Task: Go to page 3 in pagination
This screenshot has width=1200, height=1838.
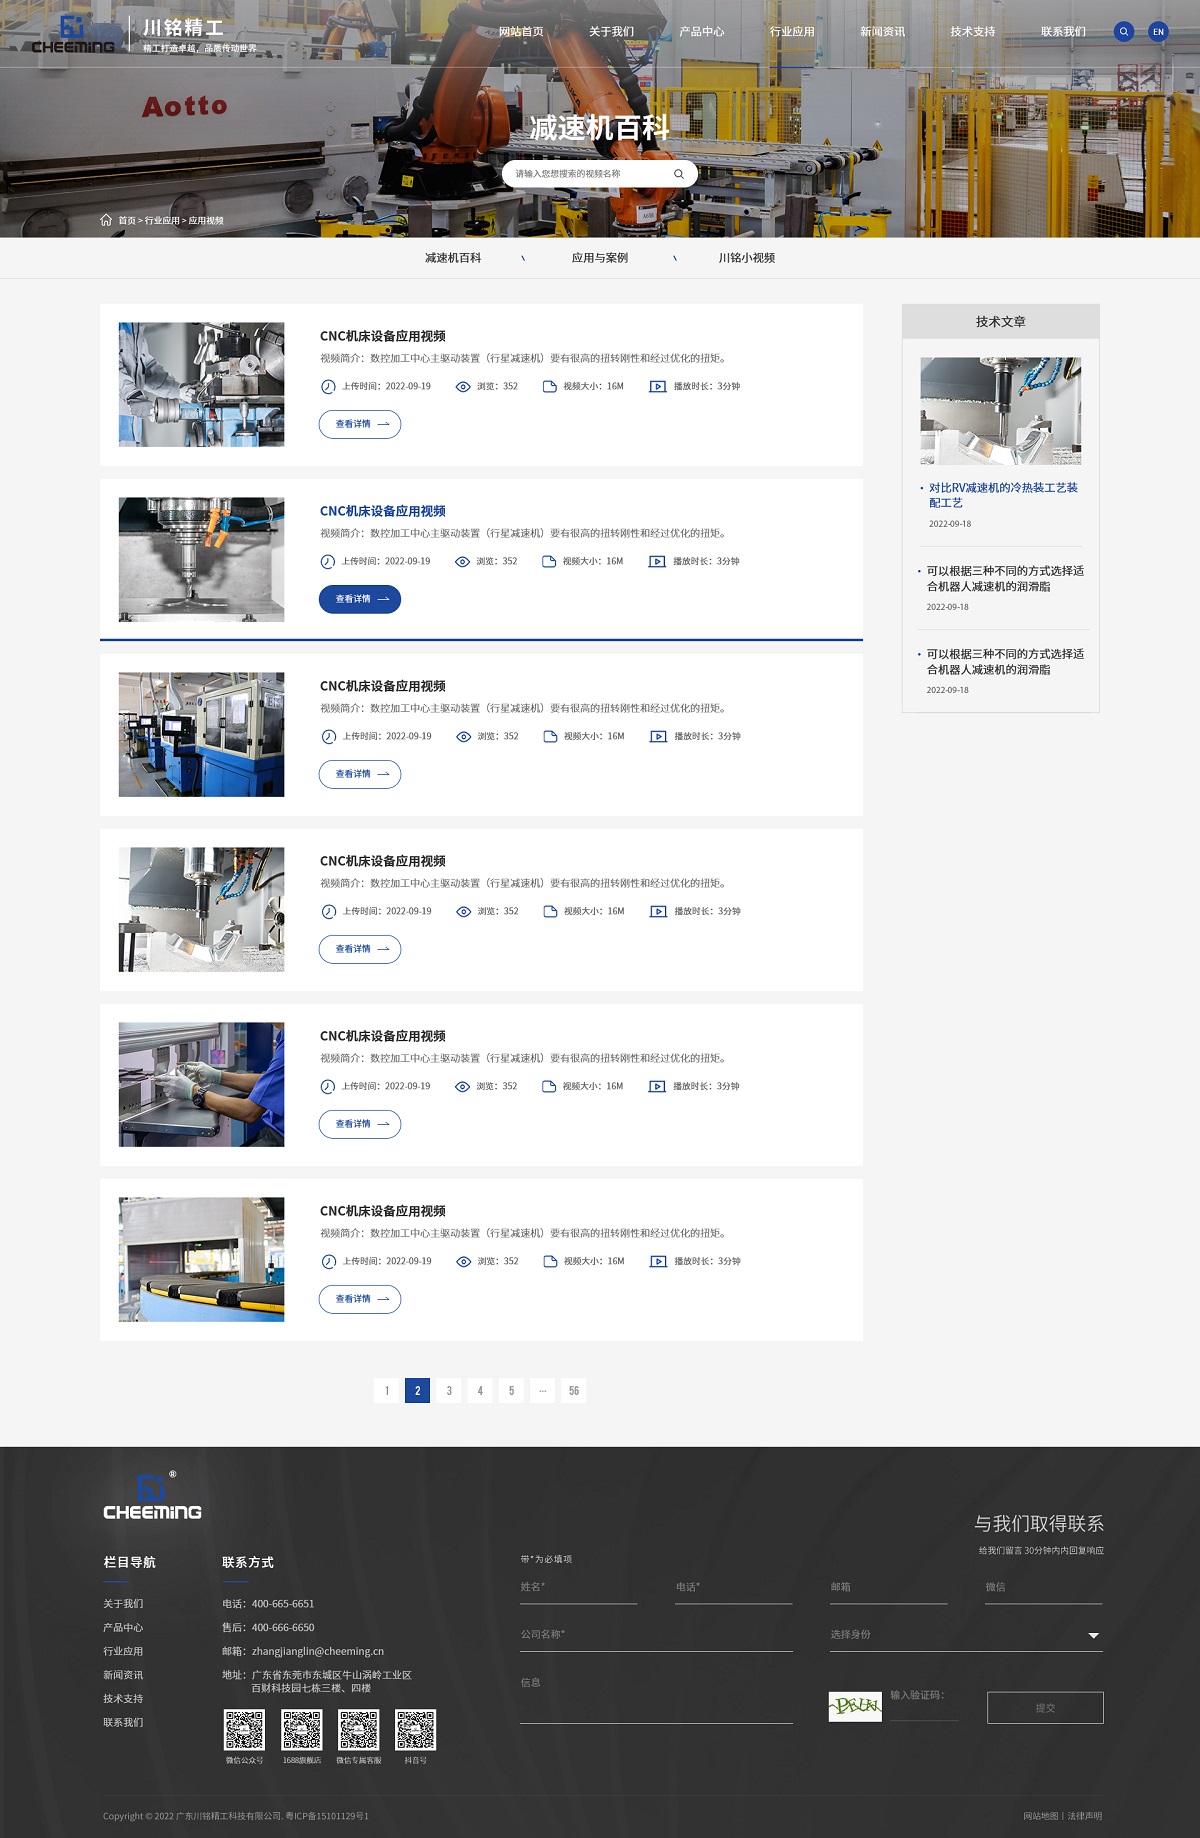Action: click(x=449, y=1390)
